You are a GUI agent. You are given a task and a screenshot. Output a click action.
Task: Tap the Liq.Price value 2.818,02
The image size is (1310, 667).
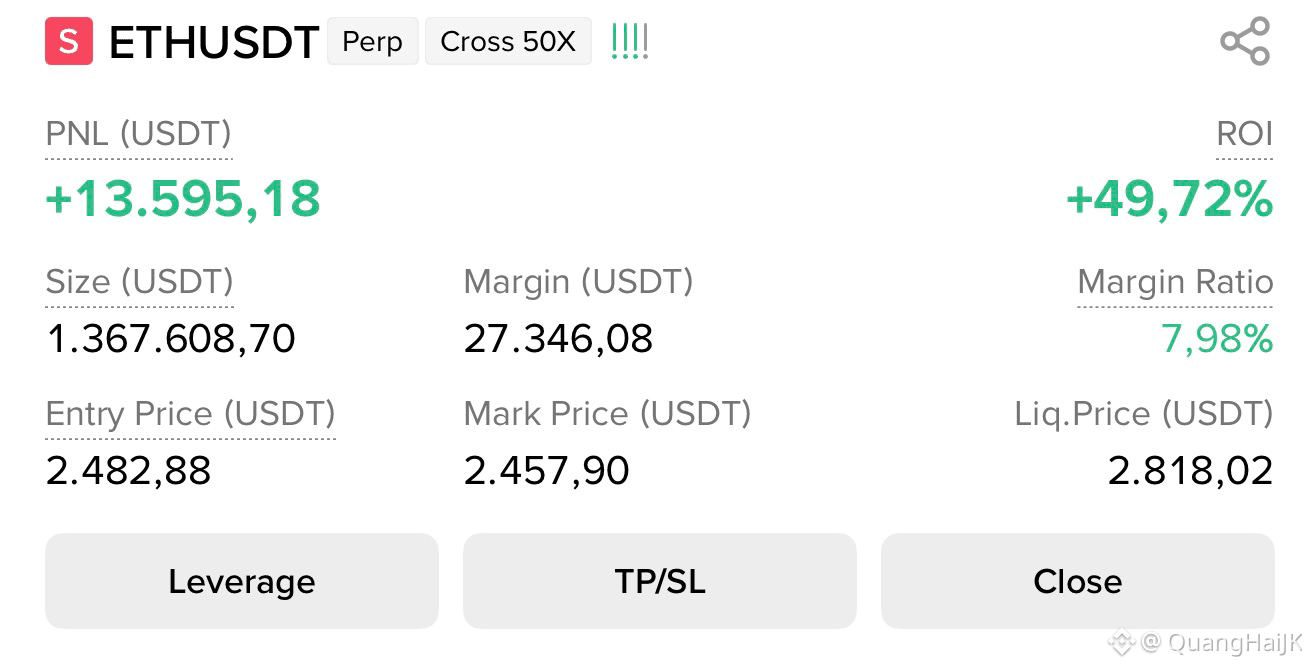pos(1191,470)
